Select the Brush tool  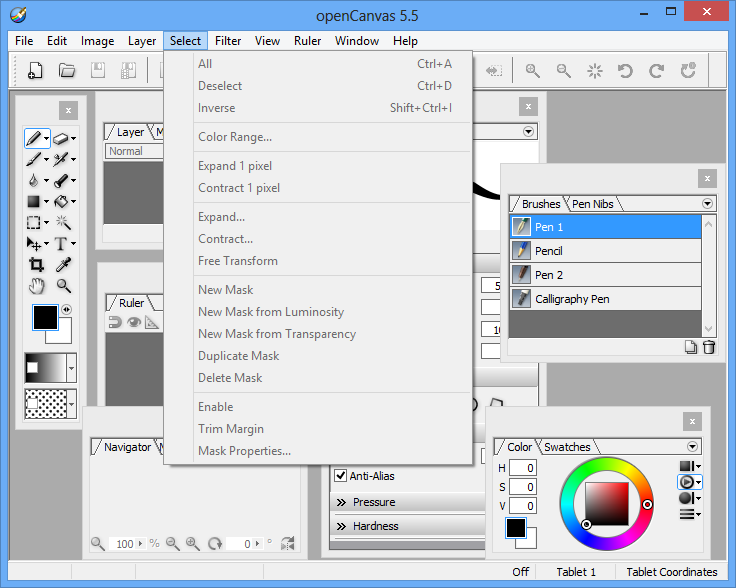click(x=33, y=159)
